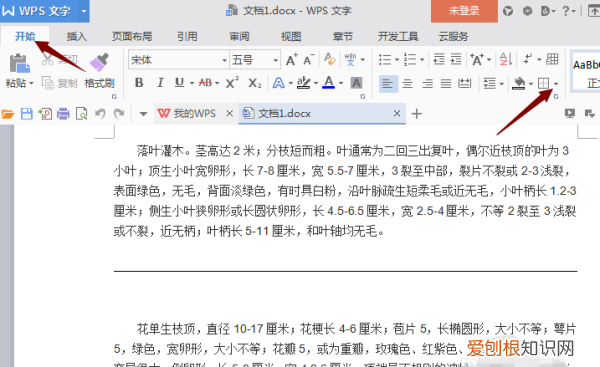Toggle Italic formatting
This screenshot has height=367, width=600.
[x=160, y=83]
